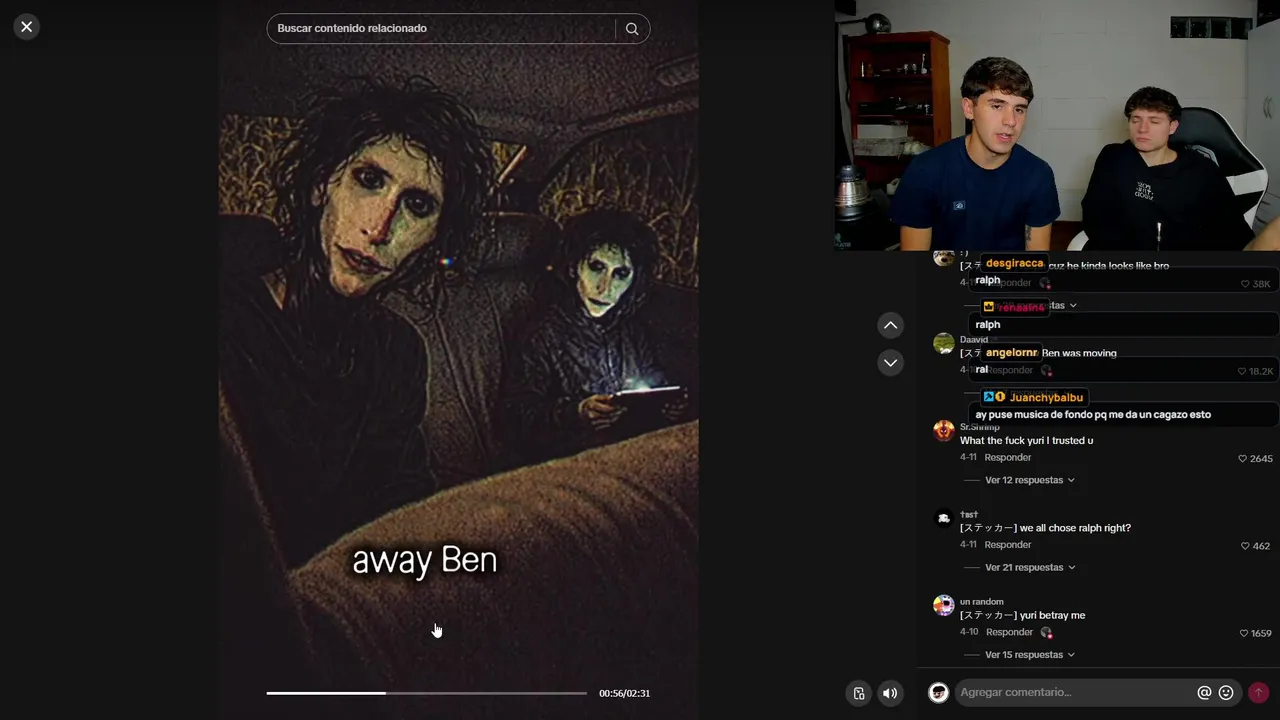Seek on the video progress bar
Viewport: 1280px width, 720px height.
426,693
